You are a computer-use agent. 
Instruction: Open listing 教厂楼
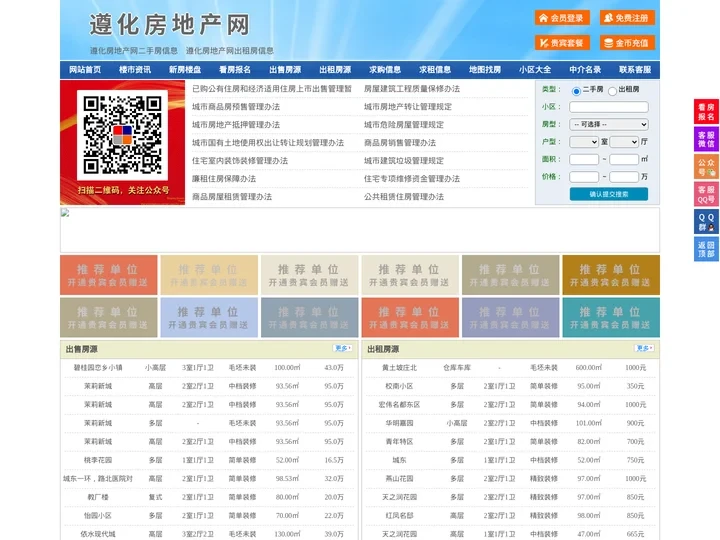98,497
